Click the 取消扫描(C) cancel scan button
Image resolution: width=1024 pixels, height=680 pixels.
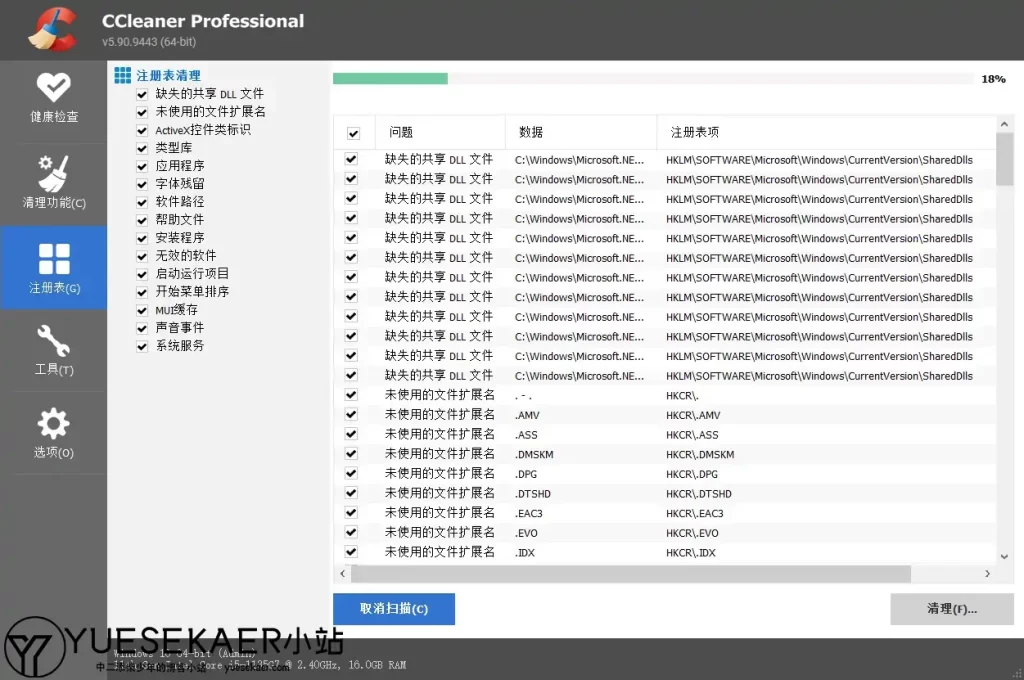click(x=394, y=609)
